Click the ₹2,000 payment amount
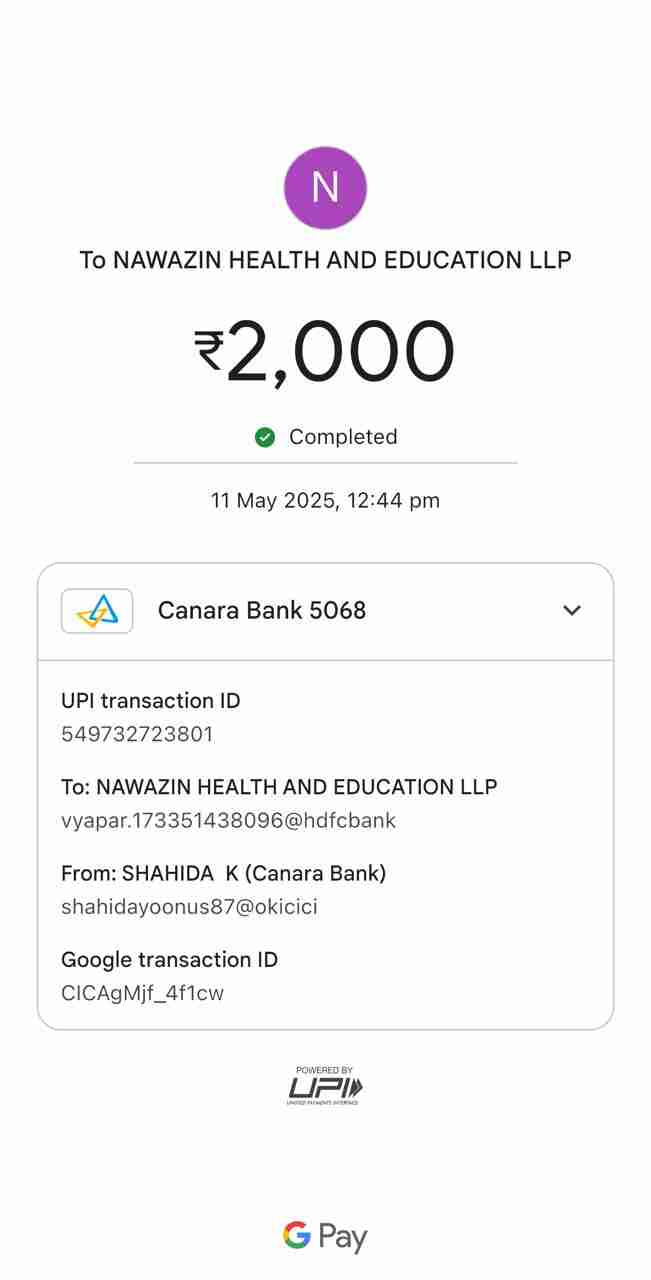 pos(340,352)
